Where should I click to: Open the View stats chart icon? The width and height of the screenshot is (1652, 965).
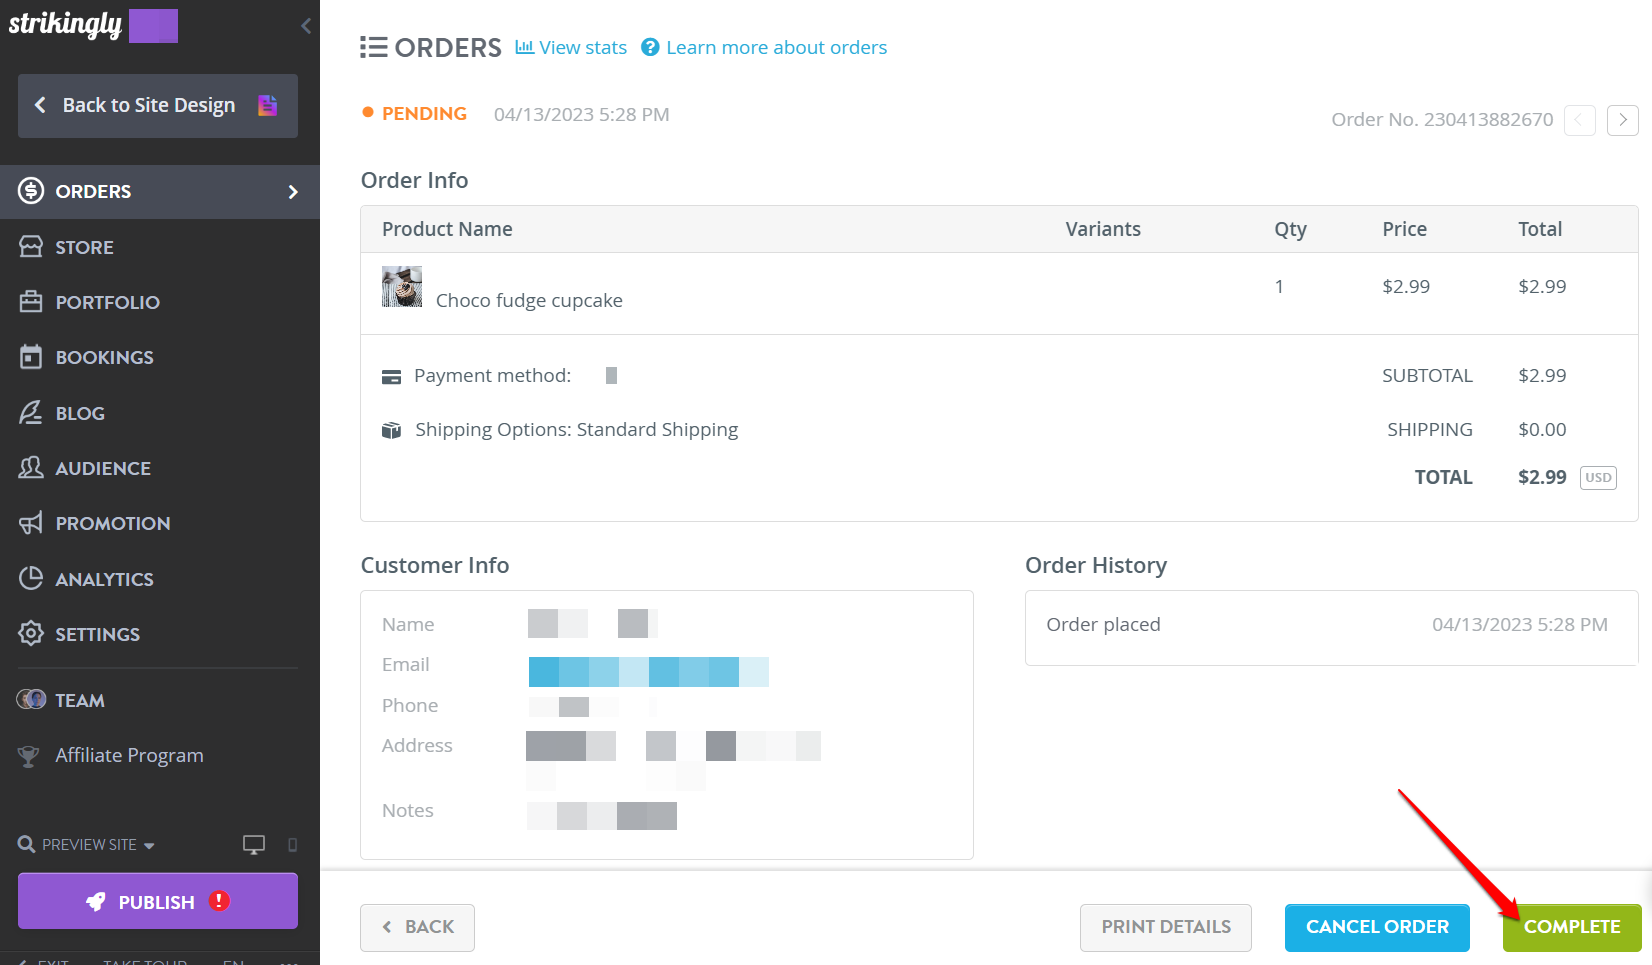(x=524, y=47)
